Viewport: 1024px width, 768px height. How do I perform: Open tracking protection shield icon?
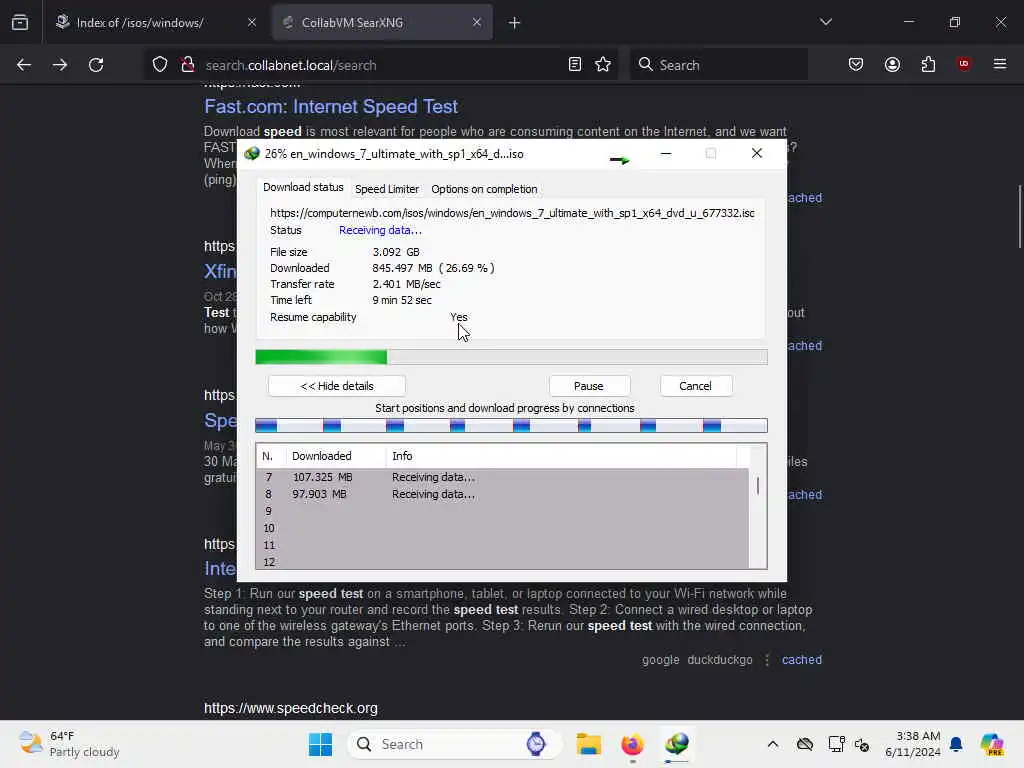coord(160,65)
